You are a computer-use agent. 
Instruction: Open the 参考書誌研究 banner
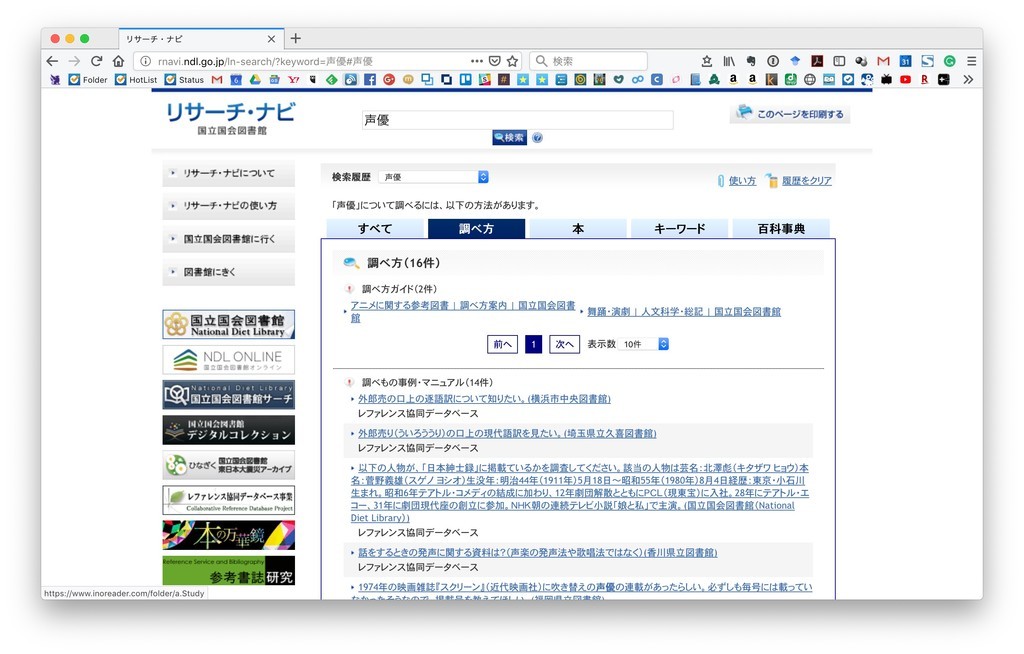229,570
